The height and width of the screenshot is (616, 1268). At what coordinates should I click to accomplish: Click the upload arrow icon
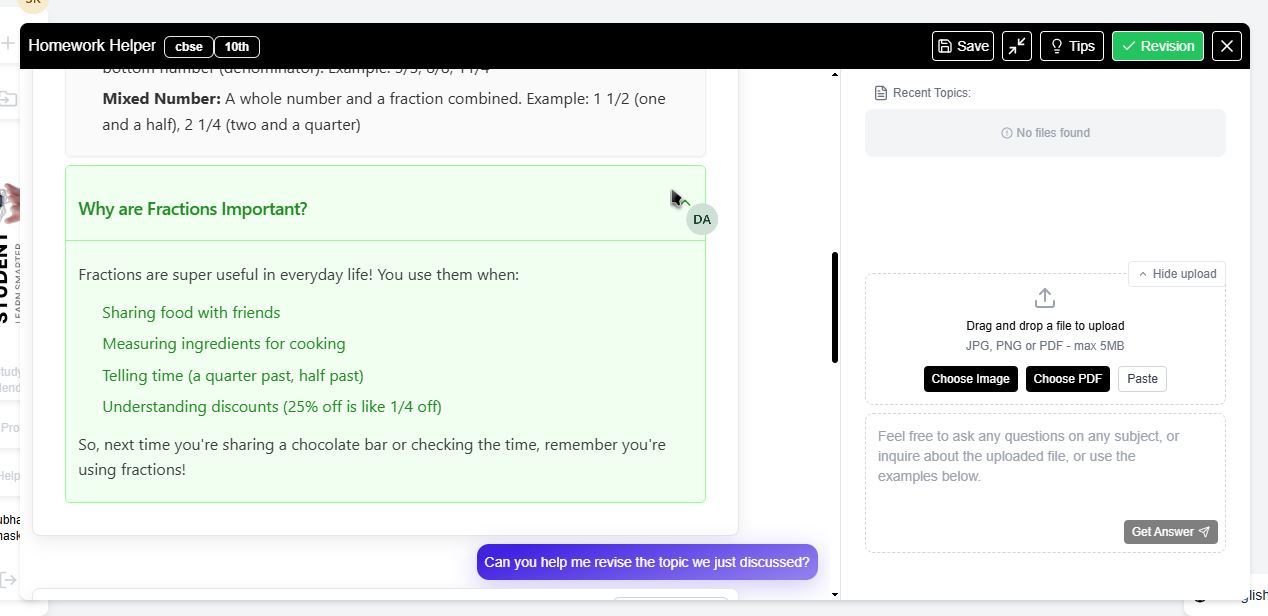(1045, 298)
